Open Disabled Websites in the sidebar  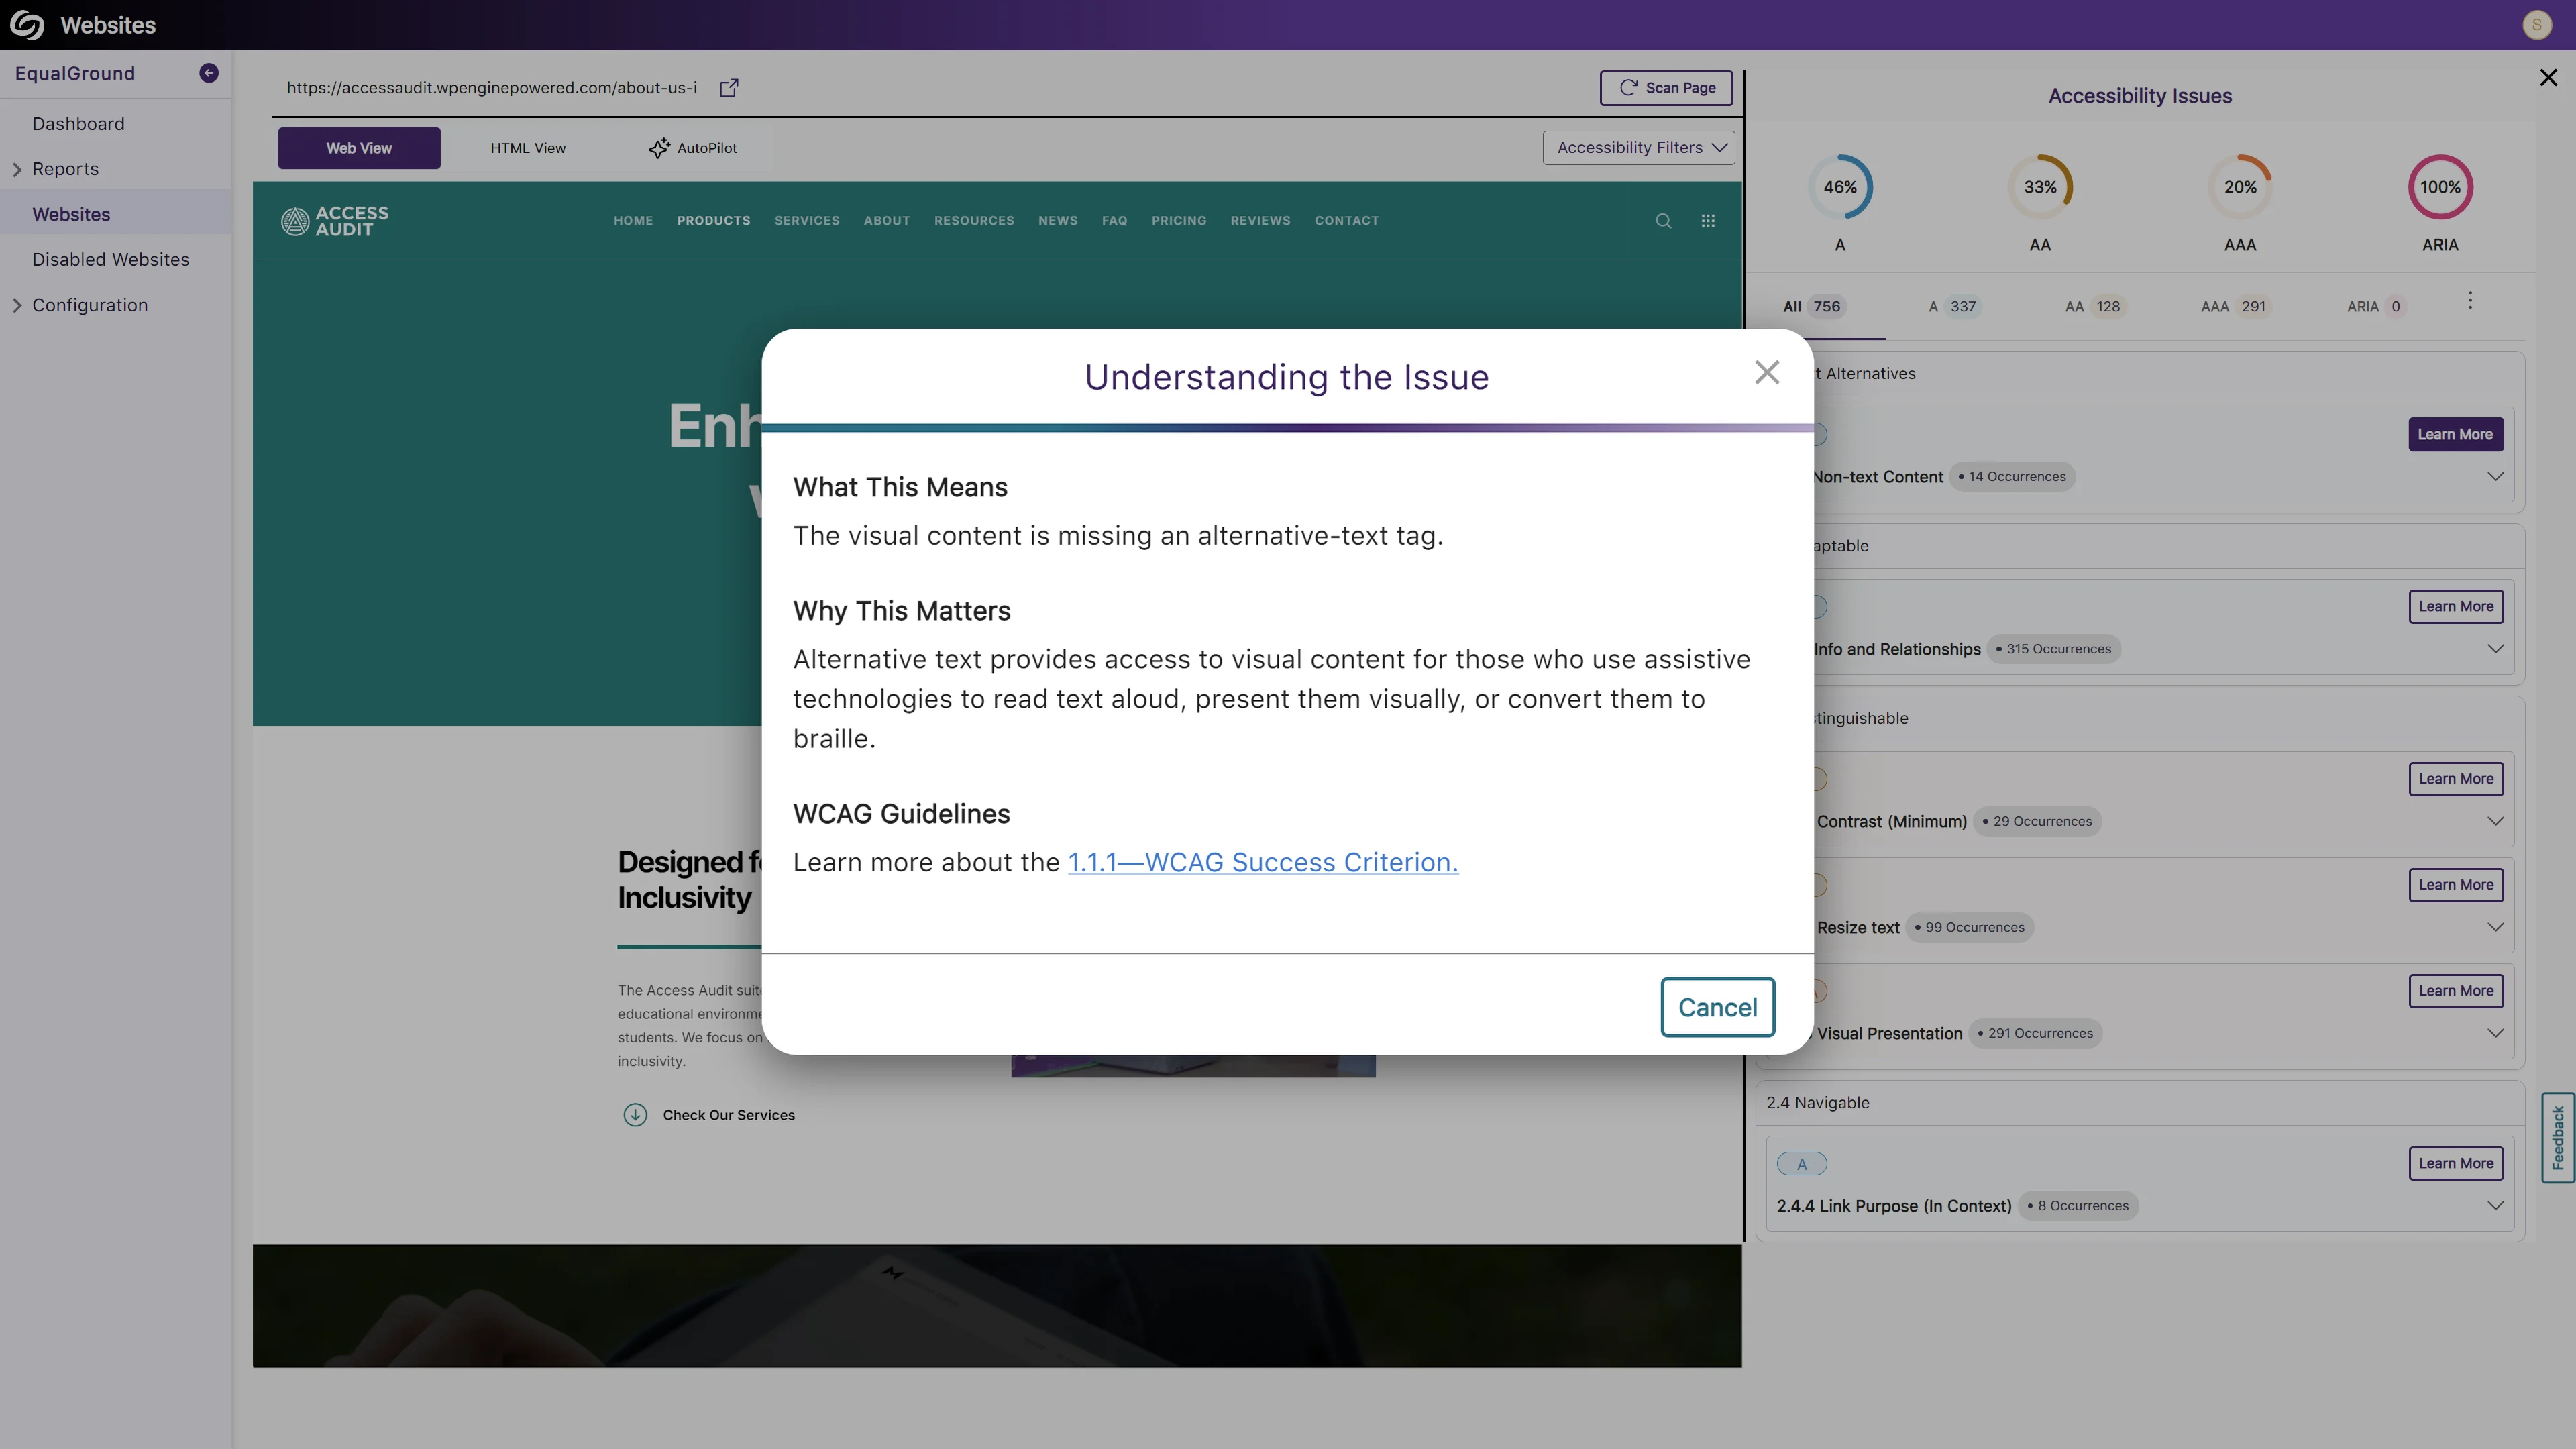111,260
